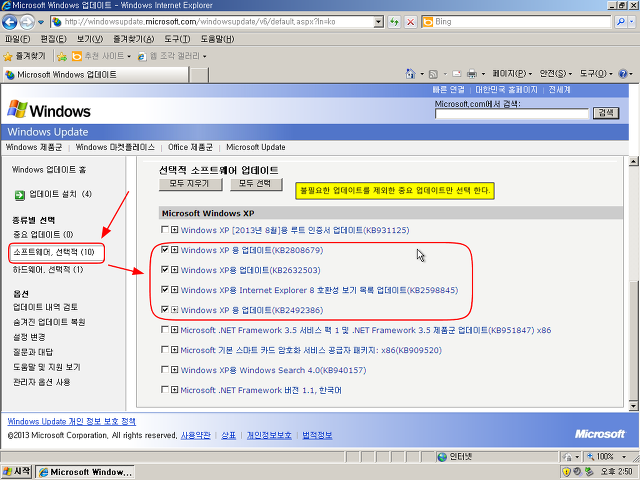Open 웹 조각 갤러리 web slice dropdown
Viewport: 640px width, 480px height.
[172, 56]
